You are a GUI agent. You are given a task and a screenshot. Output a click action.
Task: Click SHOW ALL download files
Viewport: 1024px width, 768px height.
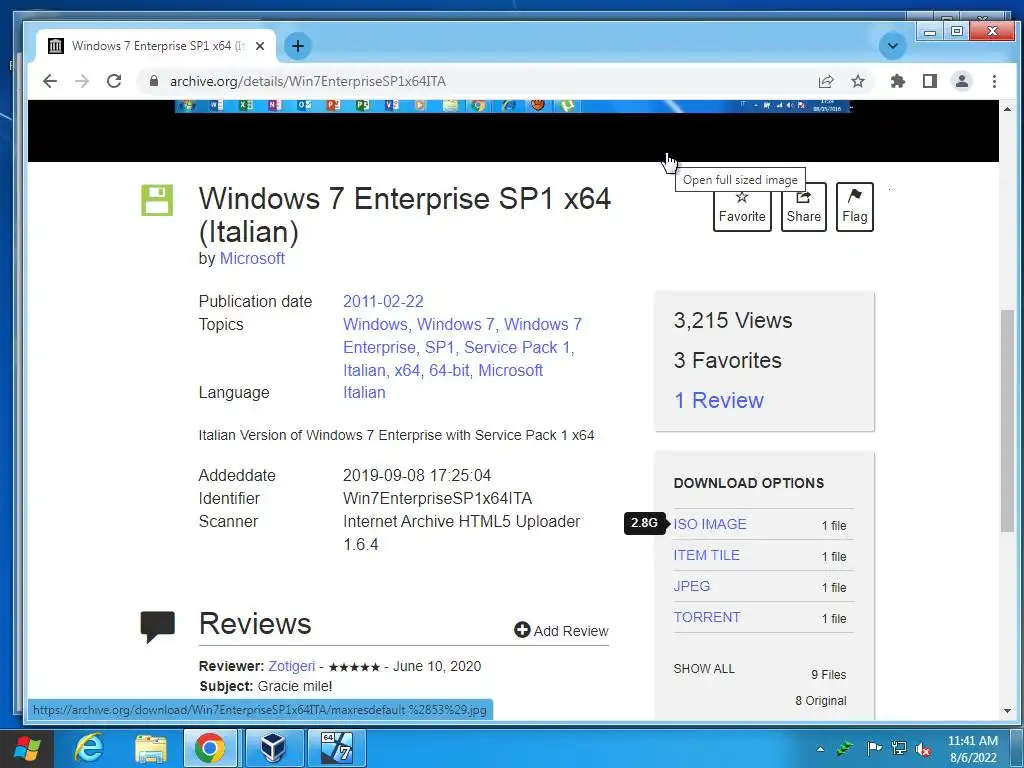(x=704, y=669)
